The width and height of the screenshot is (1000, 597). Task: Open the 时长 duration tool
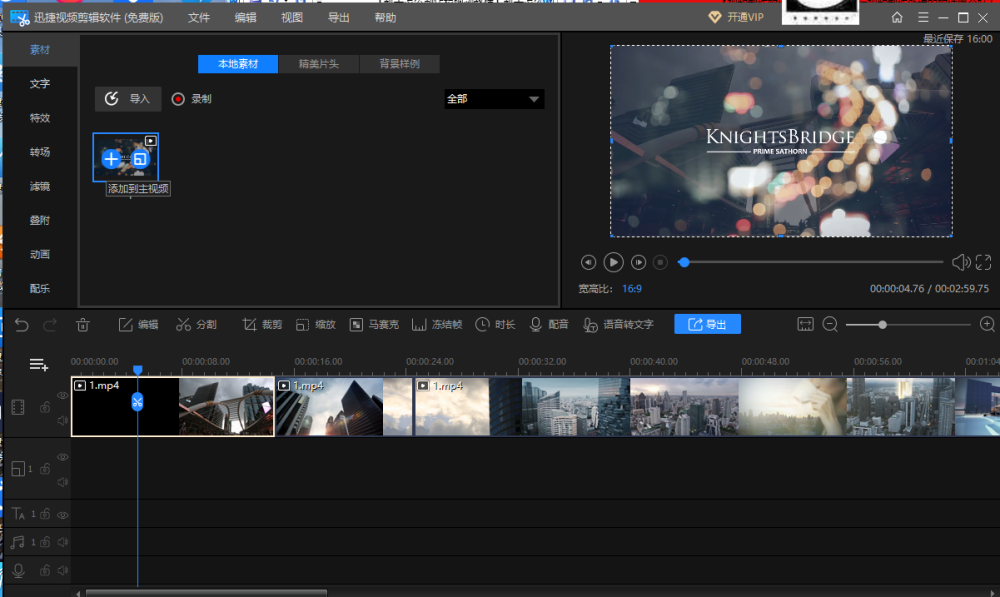495,325
